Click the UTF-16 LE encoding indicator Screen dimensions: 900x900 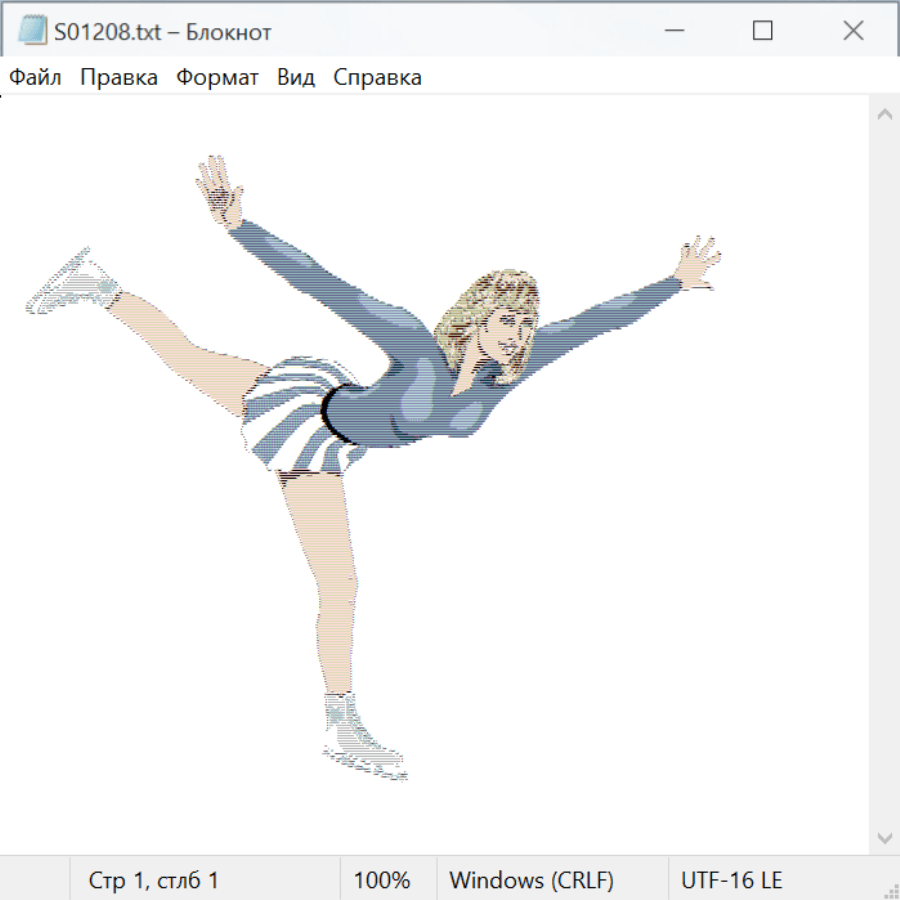click(x=731, y=881)
